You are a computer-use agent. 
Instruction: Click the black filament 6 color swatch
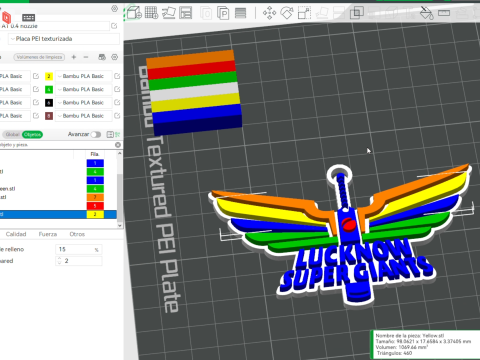pyautogui.click(x=49, y=102)
